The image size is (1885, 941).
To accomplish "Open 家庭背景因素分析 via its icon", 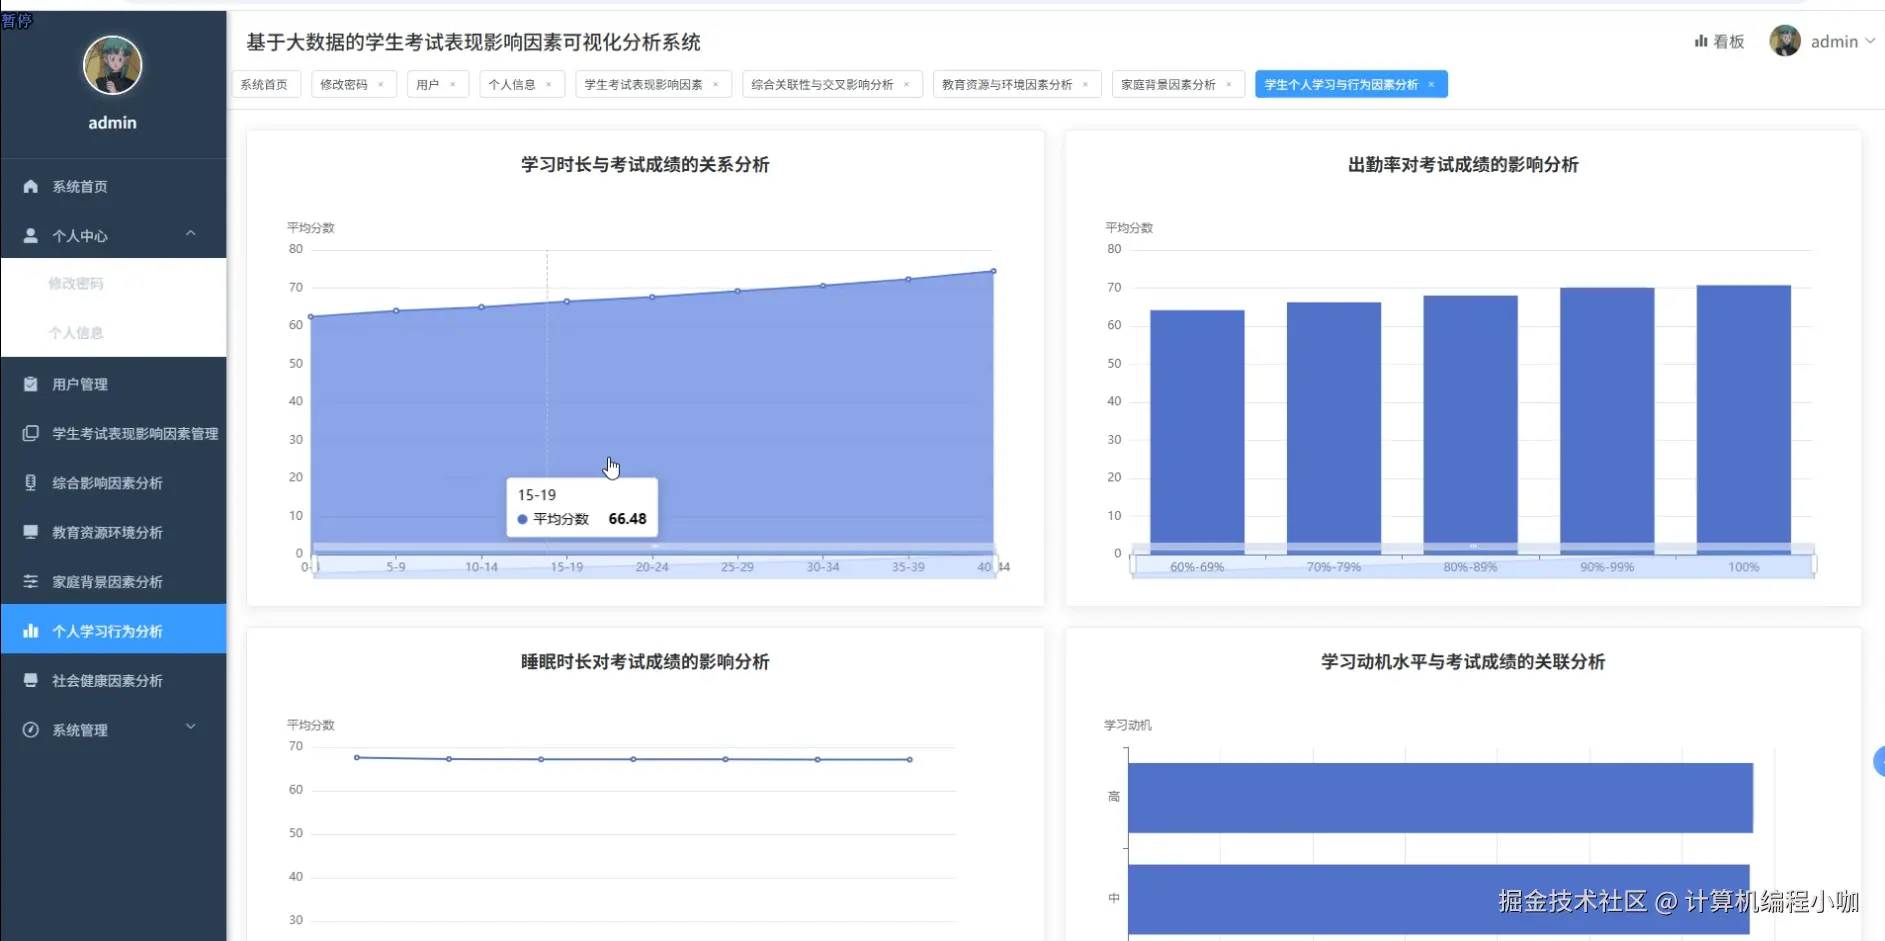I will click(x=31, y=581).
